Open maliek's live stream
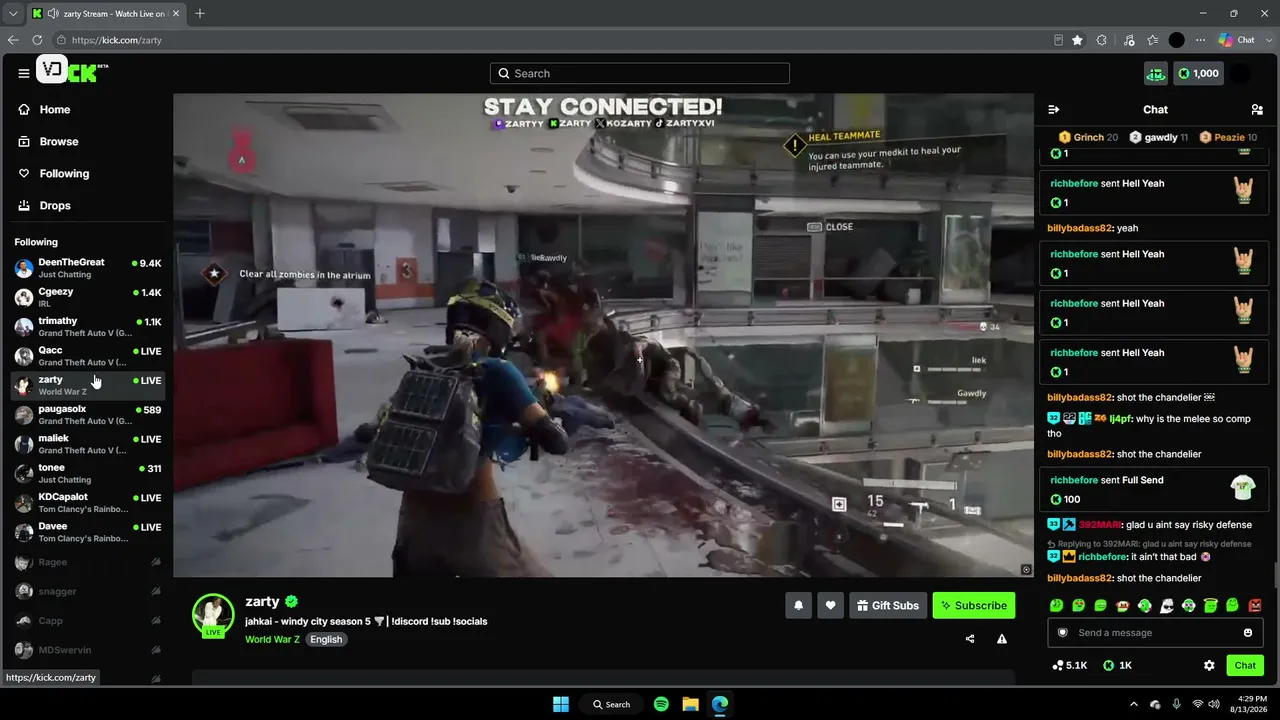 pos(88,444)
